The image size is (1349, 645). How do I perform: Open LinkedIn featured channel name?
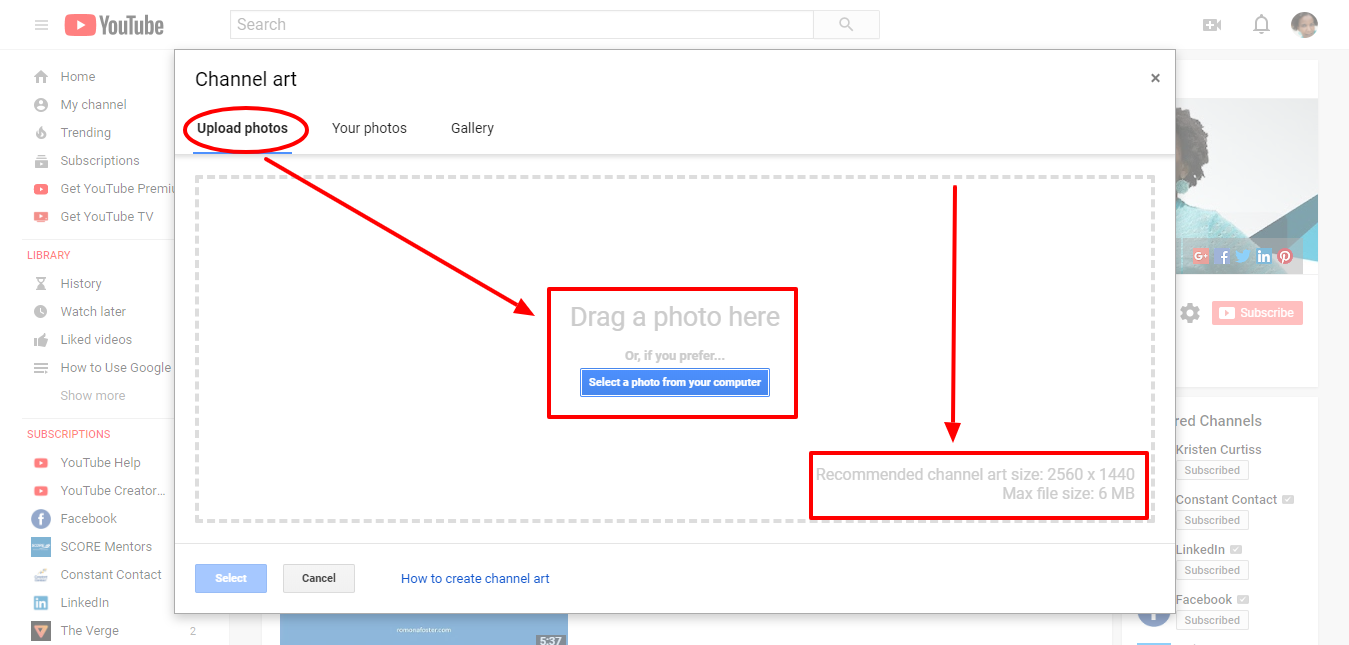point(1201,550)
